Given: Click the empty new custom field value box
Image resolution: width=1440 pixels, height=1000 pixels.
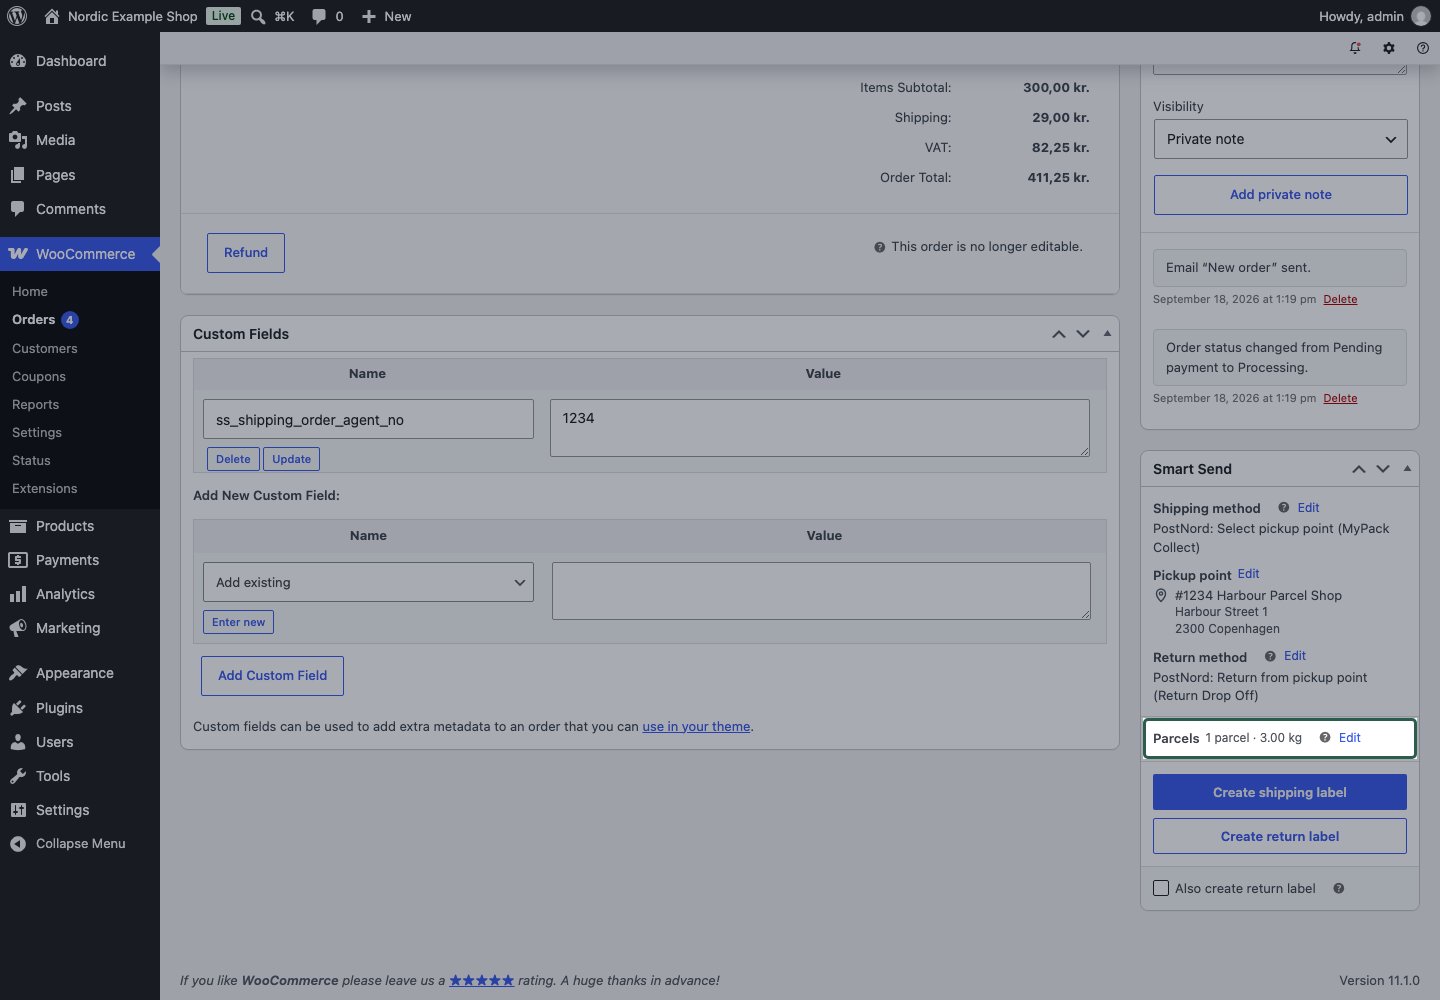Looking at the screenshot, I should coord(821,591).
